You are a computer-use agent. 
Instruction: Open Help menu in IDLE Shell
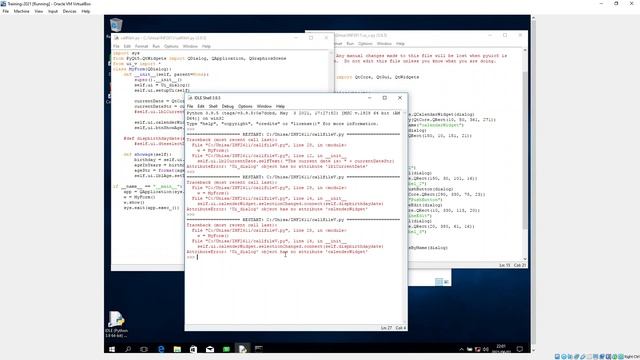(280, 106)
